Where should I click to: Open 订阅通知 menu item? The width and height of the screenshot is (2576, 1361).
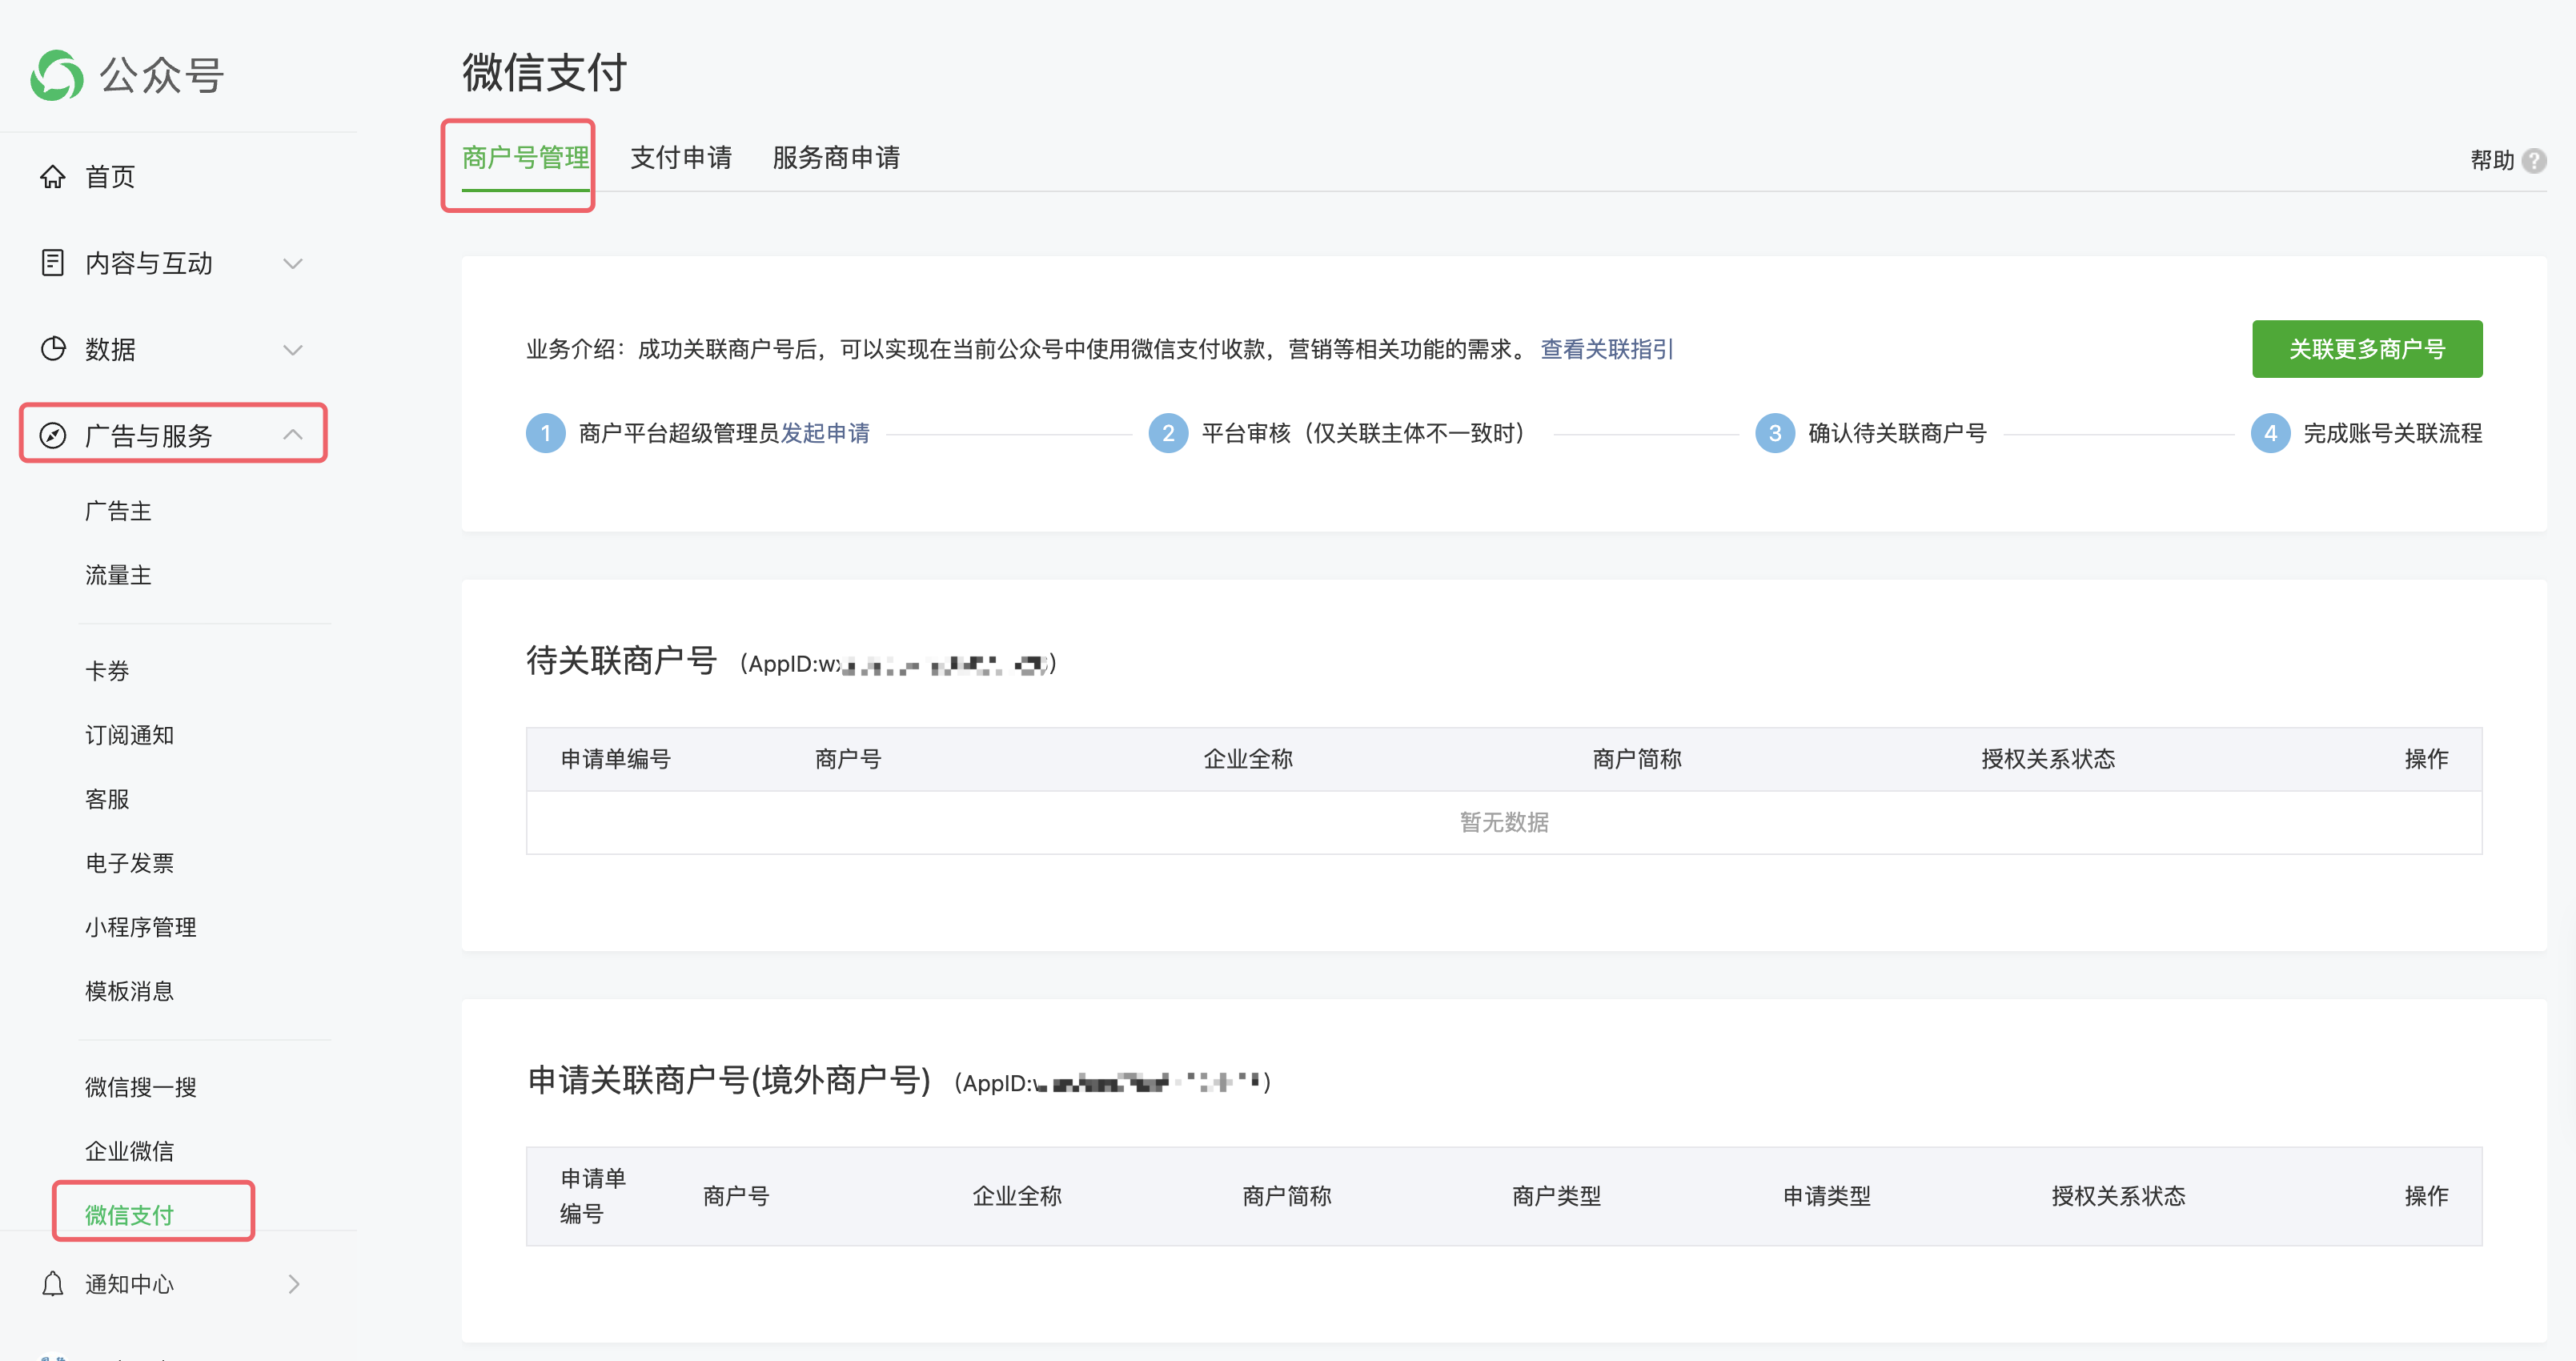click(129, 735)
